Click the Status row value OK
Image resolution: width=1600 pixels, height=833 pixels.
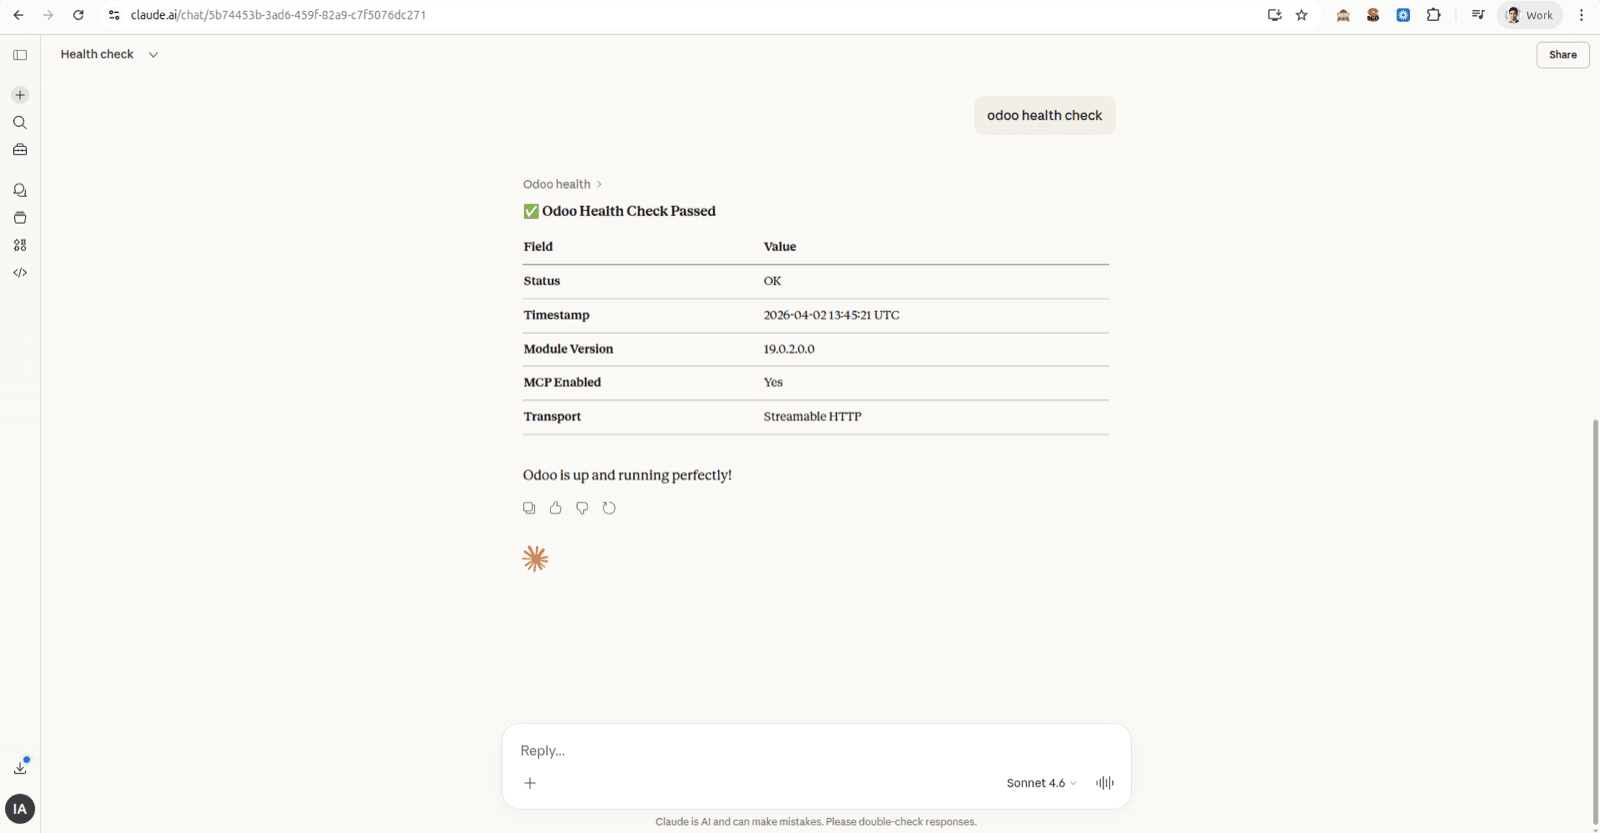tap(773, 281)
